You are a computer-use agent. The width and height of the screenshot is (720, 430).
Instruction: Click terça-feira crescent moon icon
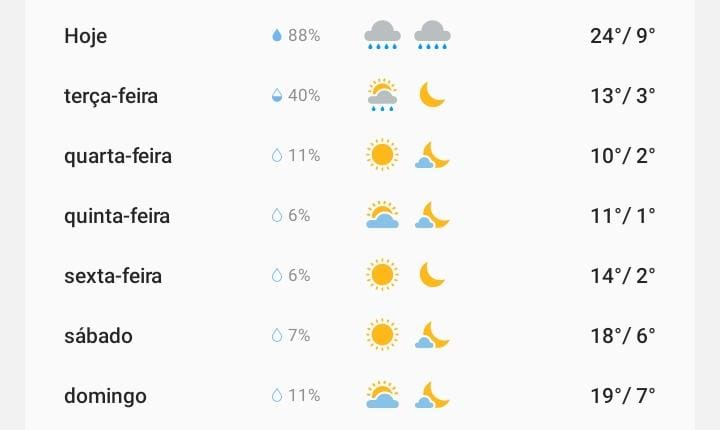(432, 95)
